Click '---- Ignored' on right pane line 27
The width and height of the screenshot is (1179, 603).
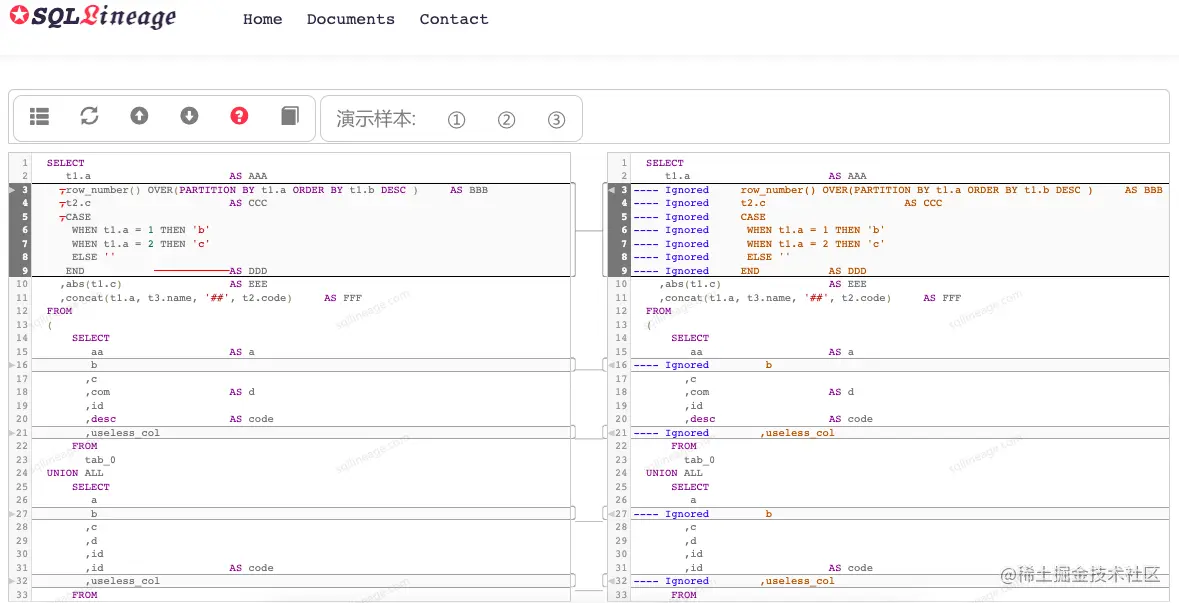[671, 514]
